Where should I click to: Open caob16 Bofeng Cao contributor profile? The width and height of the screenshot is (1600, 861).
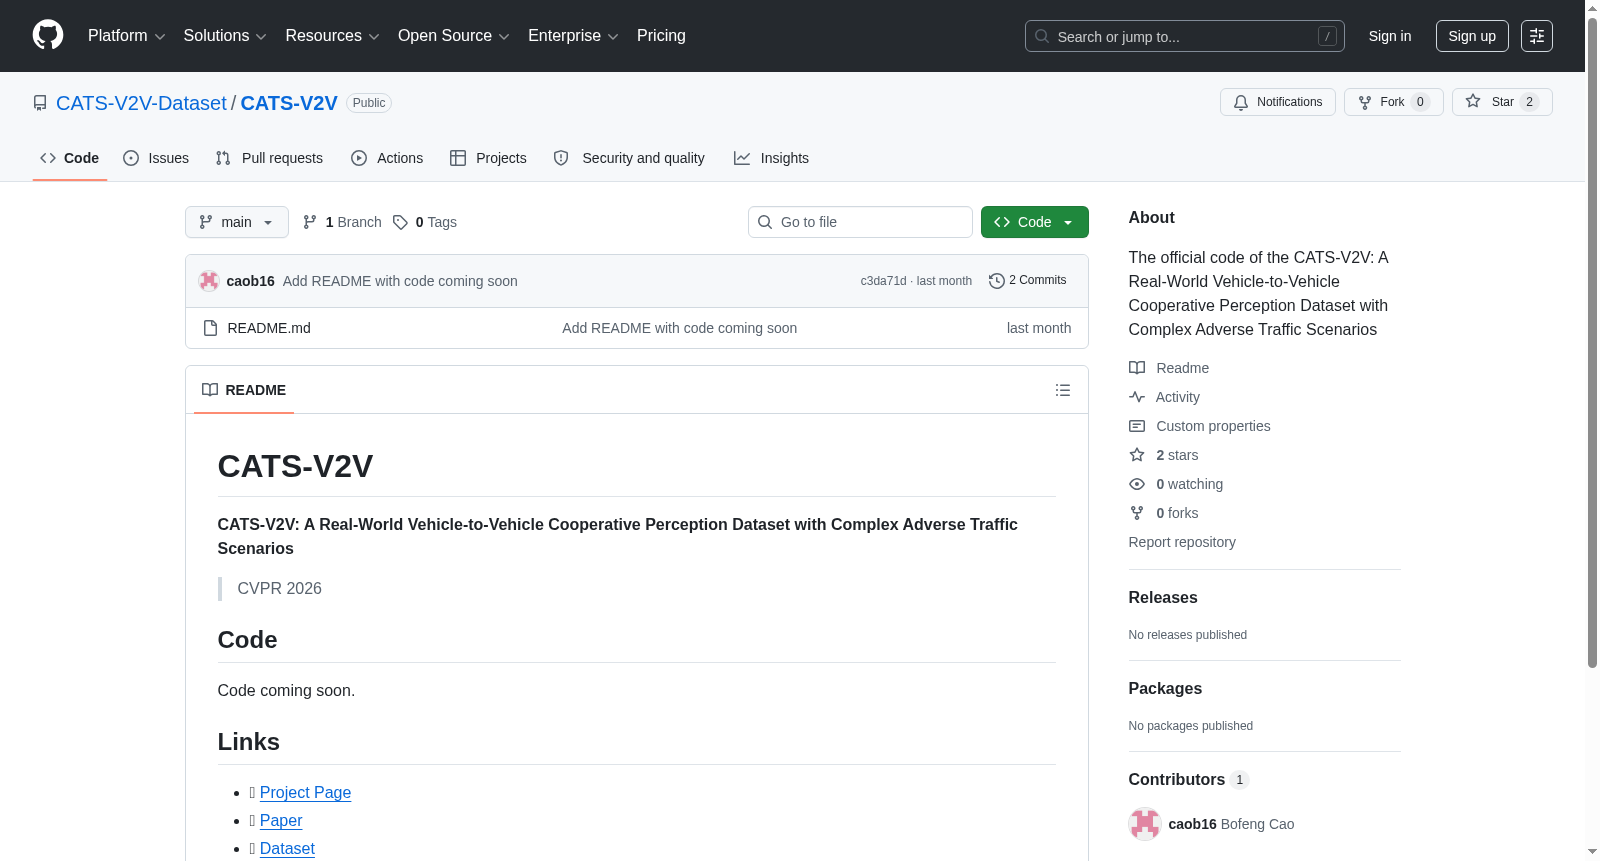coord(1231,824)
